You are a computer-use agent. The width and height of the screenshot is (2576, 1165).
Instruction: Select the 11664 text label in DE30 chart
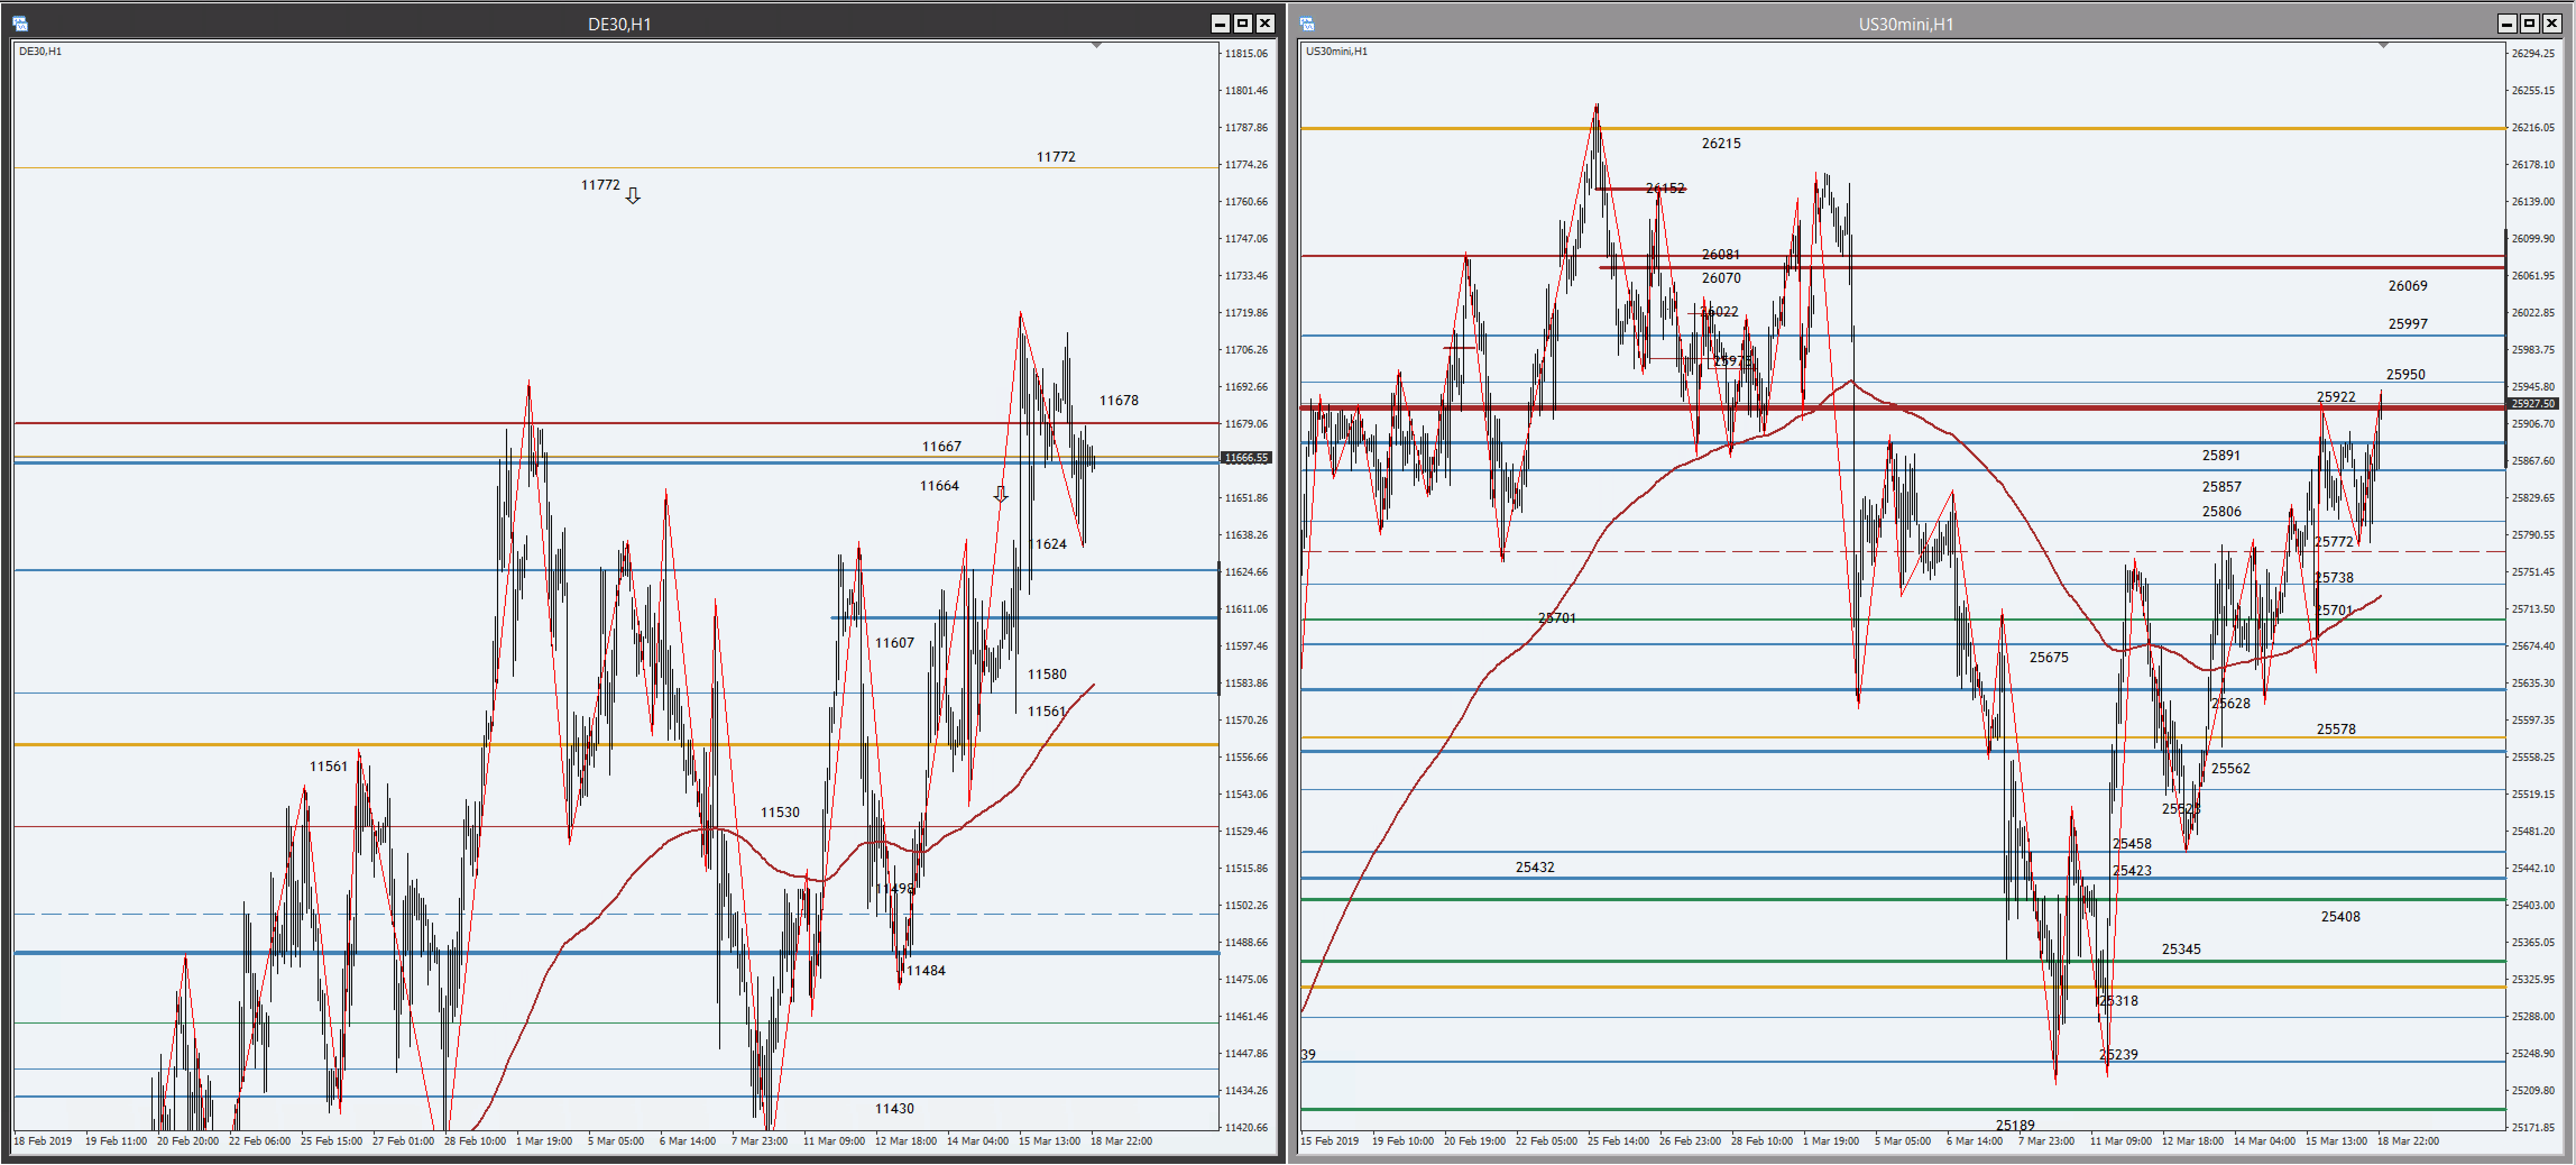pyautogui.click(x=939, y=486)
